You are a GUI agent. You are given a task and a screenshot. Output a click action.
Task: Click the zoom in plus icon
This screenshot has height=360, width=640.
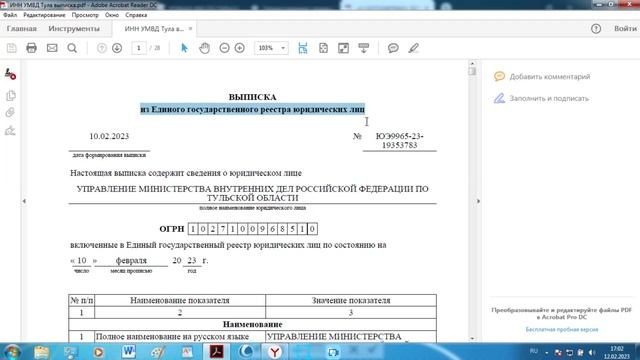pyautogui.click(x=240, y=48)
